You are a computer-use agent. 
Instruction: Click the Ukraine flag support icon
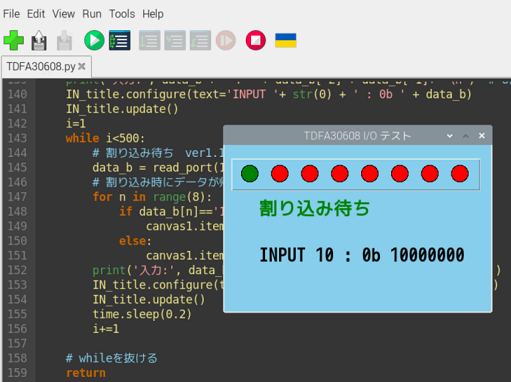click(286, 40)
